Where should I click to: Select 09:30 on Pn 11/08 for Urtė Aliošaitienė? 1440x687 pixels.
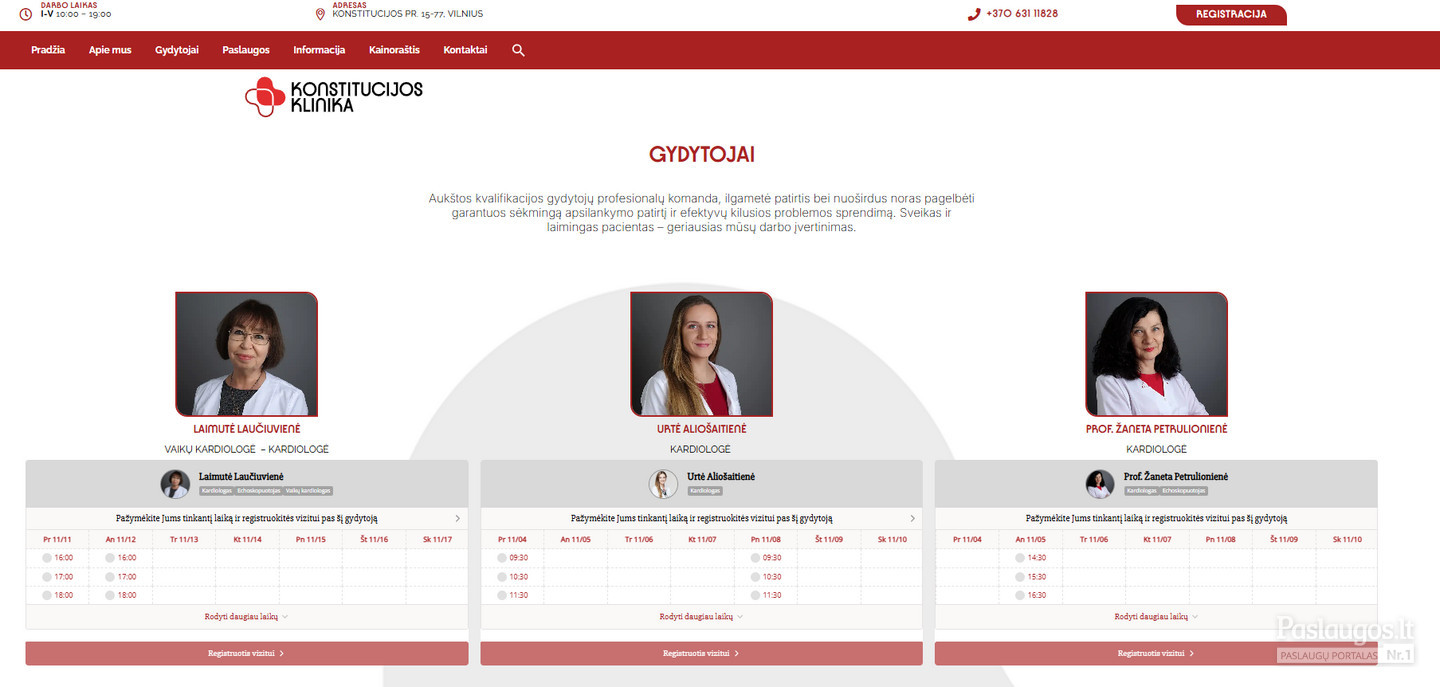[x=766, y=558]
